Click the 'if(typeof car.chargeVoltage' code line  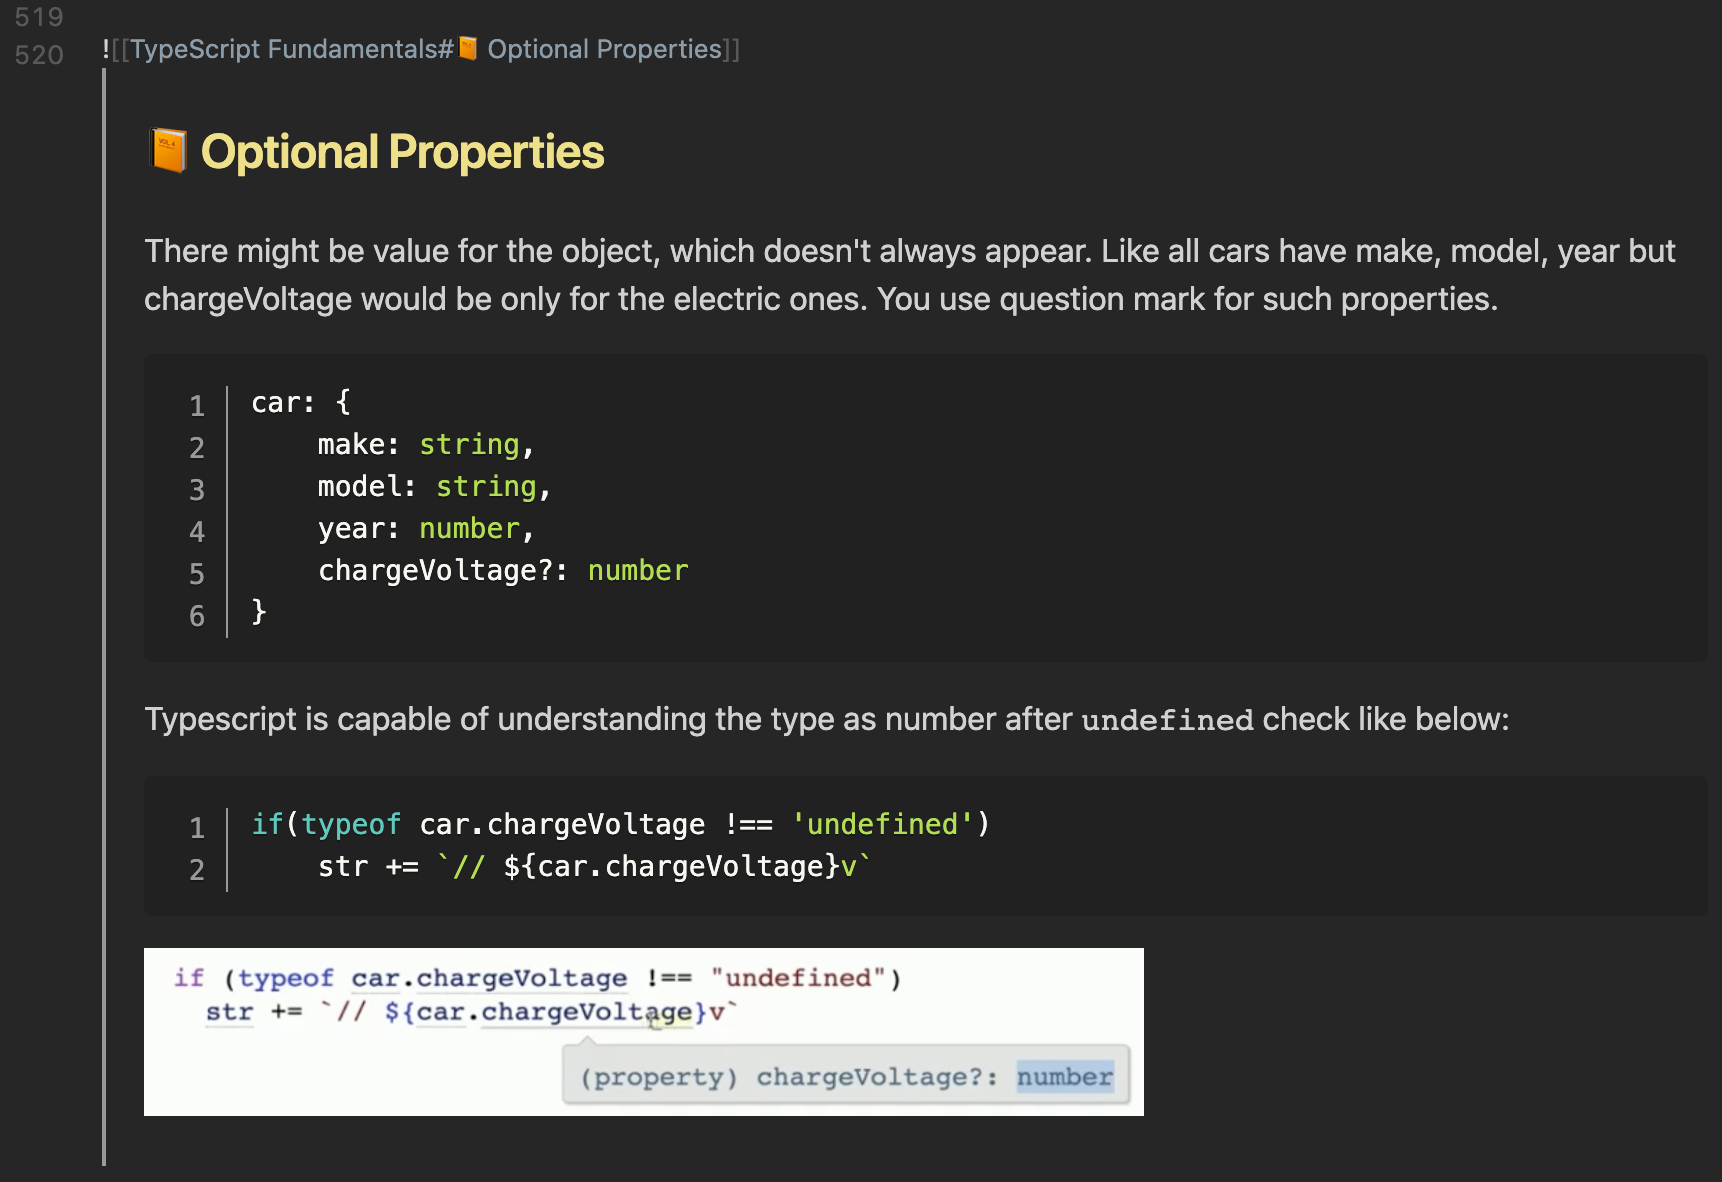tap(621, 824)
